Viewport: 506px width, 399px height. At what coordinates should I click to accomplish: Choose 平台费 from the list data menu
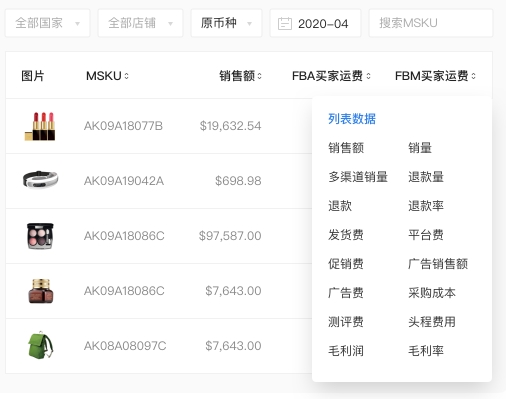click(x=426, y=235)
